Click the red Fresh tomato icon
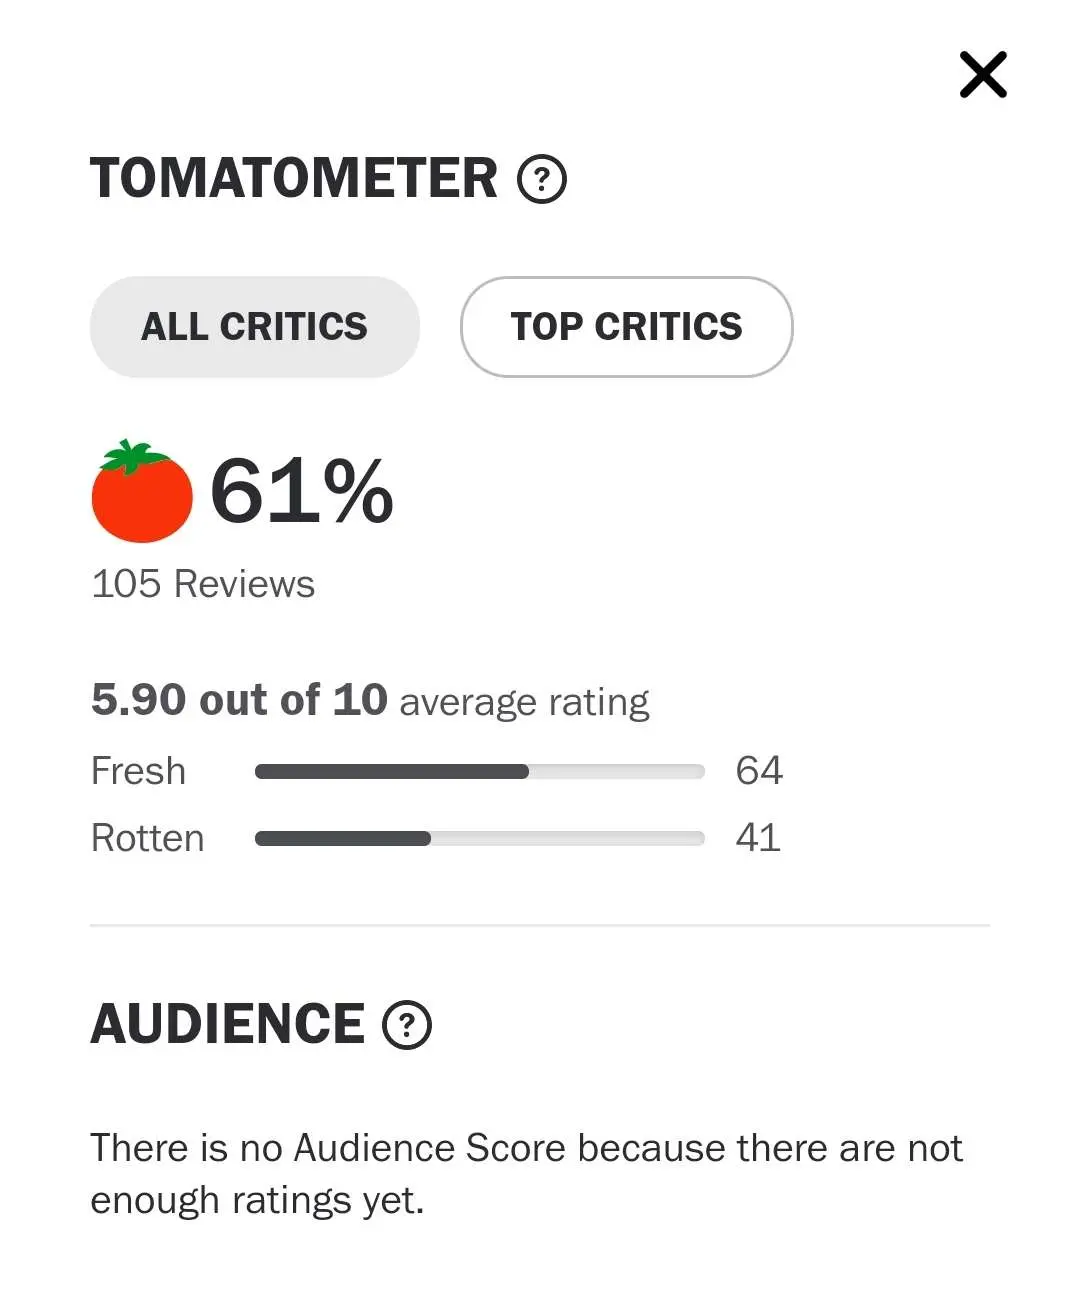The width and height of the screenshot is (1080, 1295). click(x=141, y=492)
